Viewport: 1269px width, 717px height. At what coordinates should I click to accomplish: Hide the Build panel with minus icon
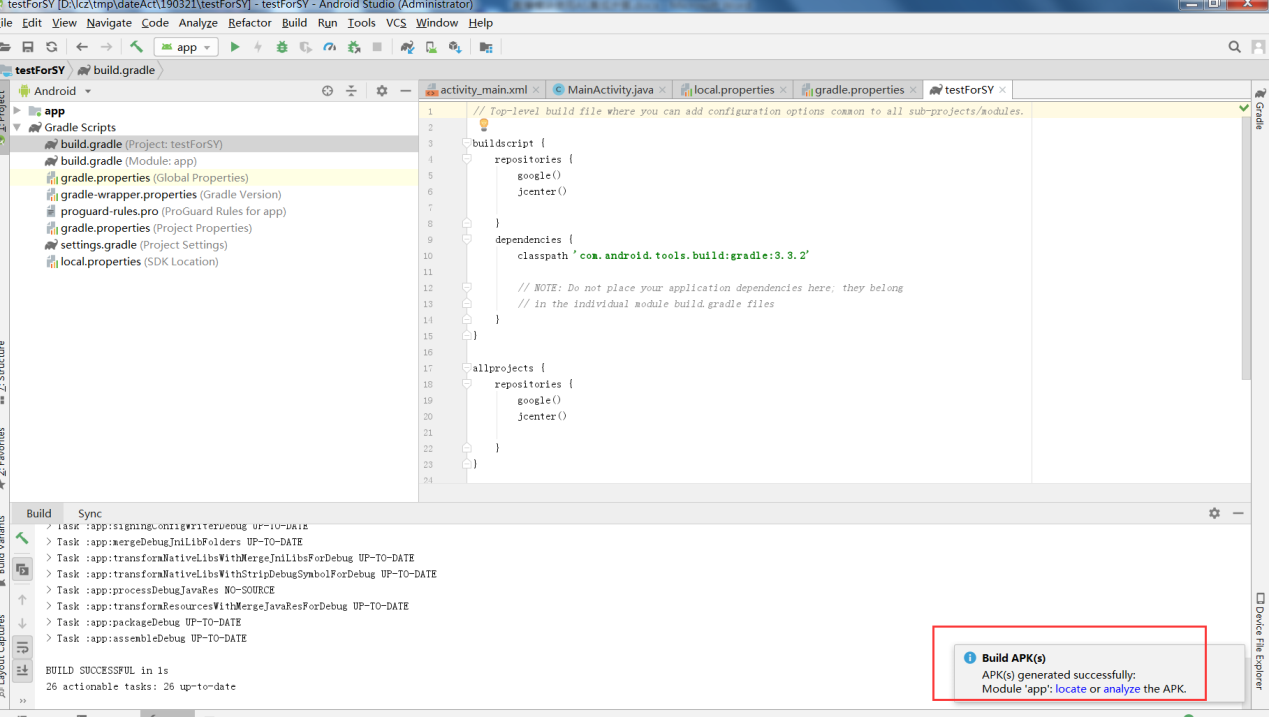tap(1238, 513)
